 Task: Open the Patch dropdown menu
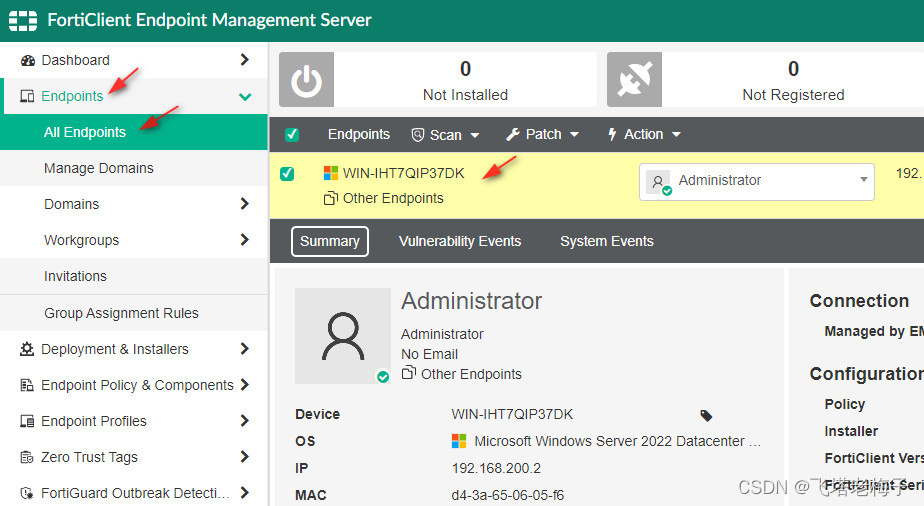(x=543, y=135)
